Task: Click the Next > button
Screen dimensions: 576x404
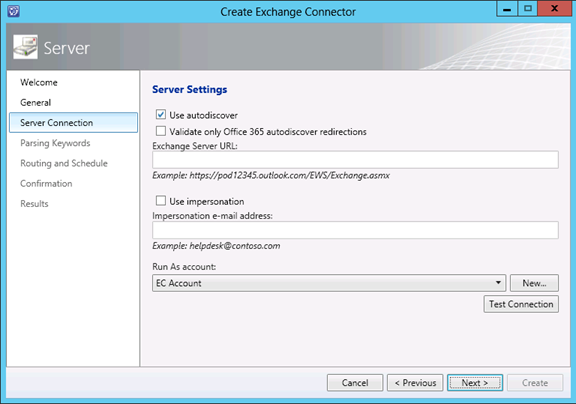Action: pyautogui.click(x=475, y=383)
